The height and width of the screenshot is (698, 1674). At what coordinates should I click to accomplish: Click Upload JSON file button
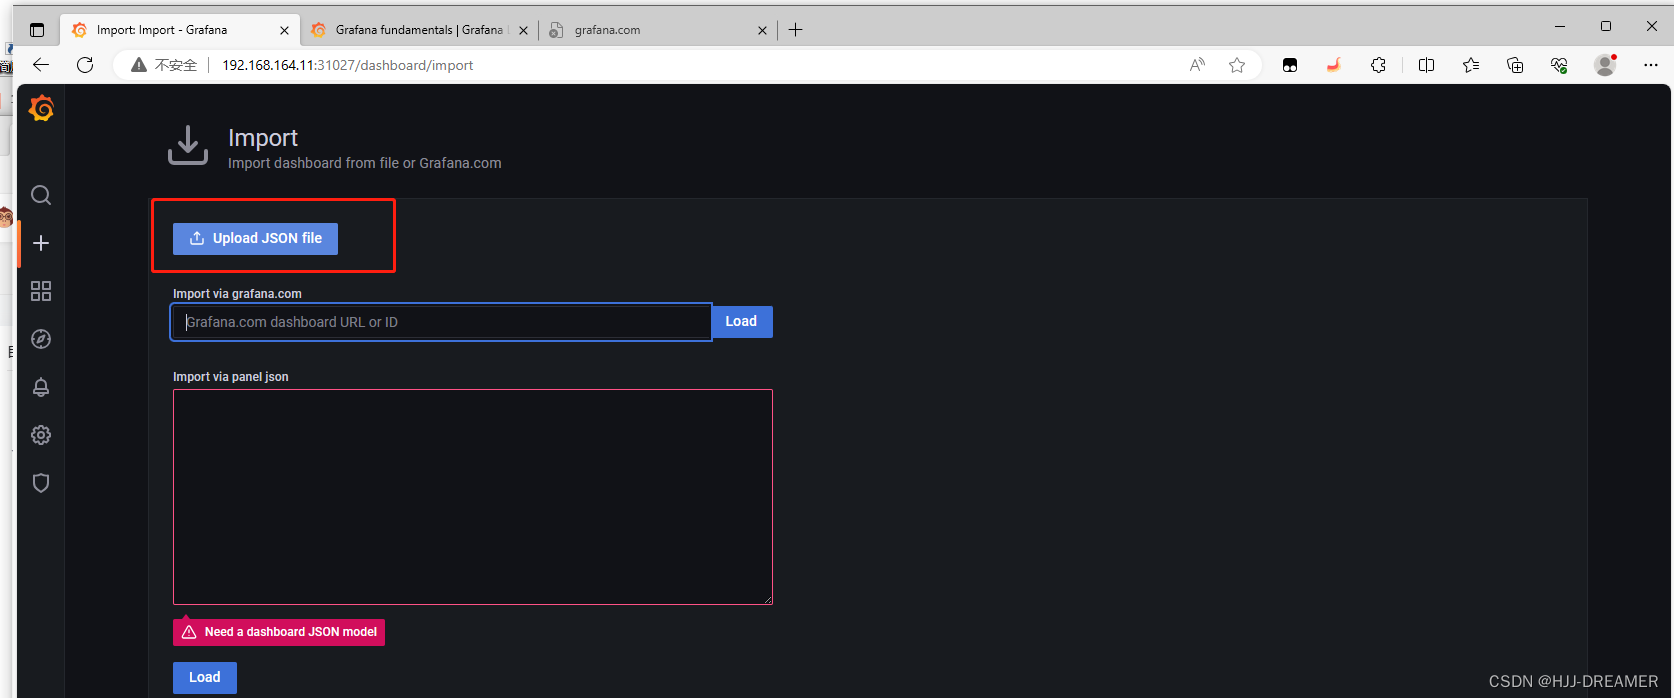pos(255,238)
